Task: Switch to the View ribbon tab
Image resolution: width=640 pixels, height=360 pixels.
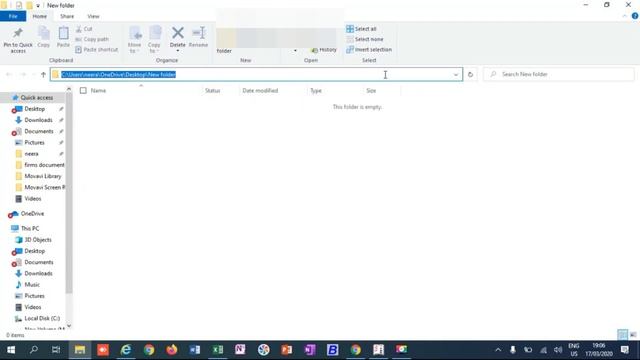Action: click(x=93, y=16)
